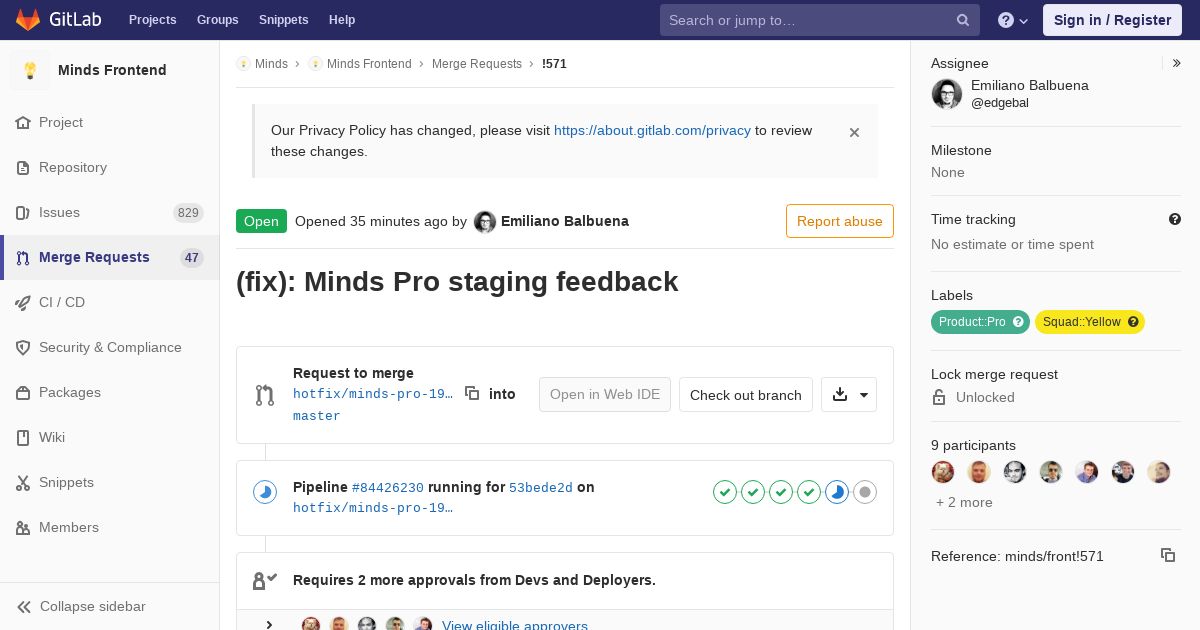Click the second passed pipeline stage icon

753,492
